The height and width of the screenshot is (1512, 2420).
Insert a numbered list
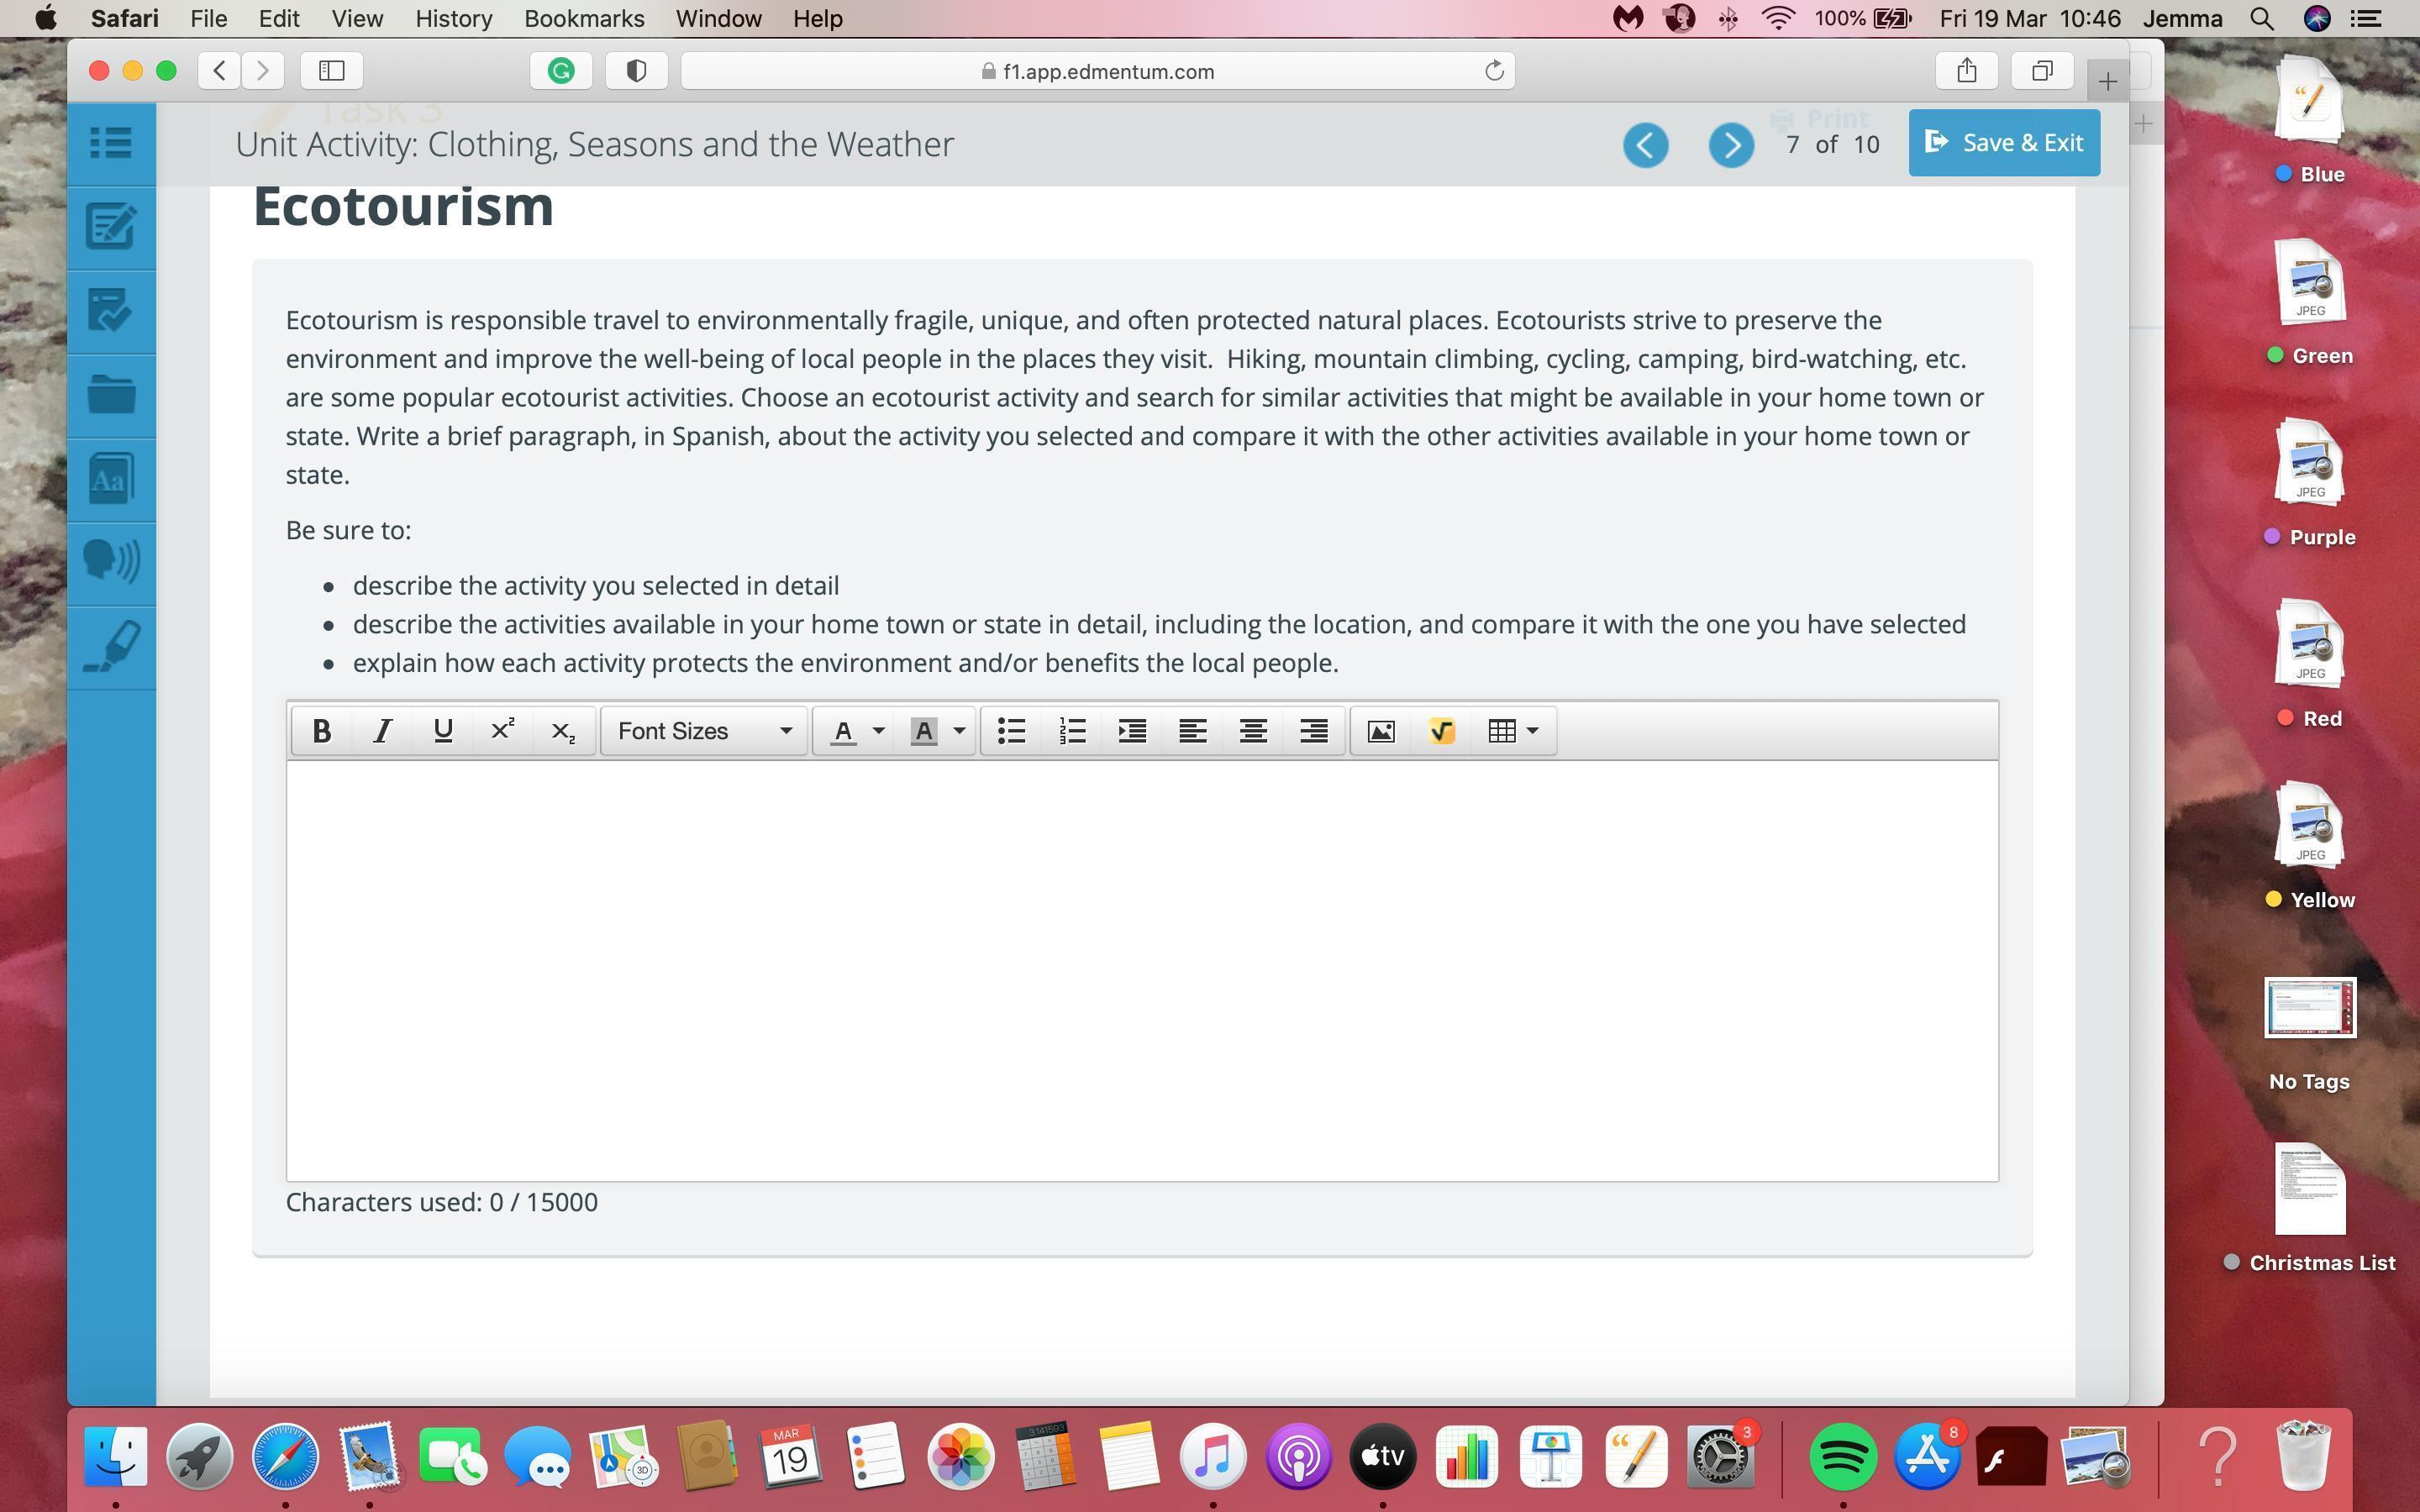point(1072,731)
